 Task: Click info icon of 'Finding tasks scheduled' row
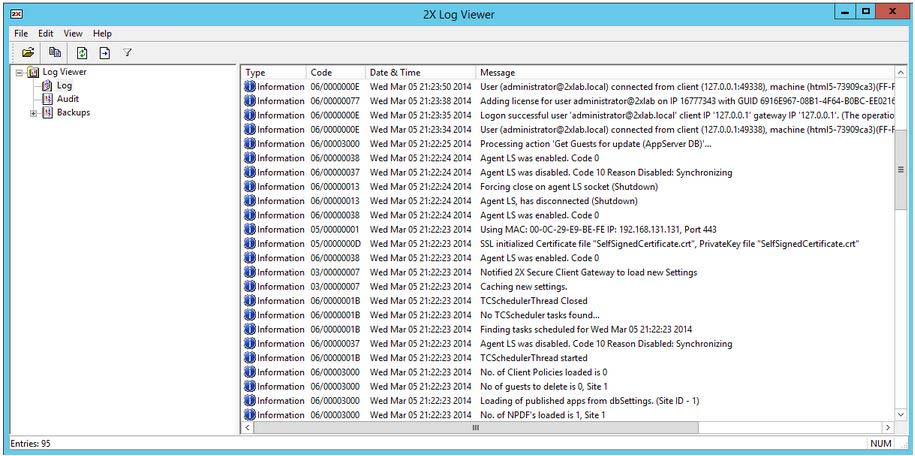tap(250, 329)
